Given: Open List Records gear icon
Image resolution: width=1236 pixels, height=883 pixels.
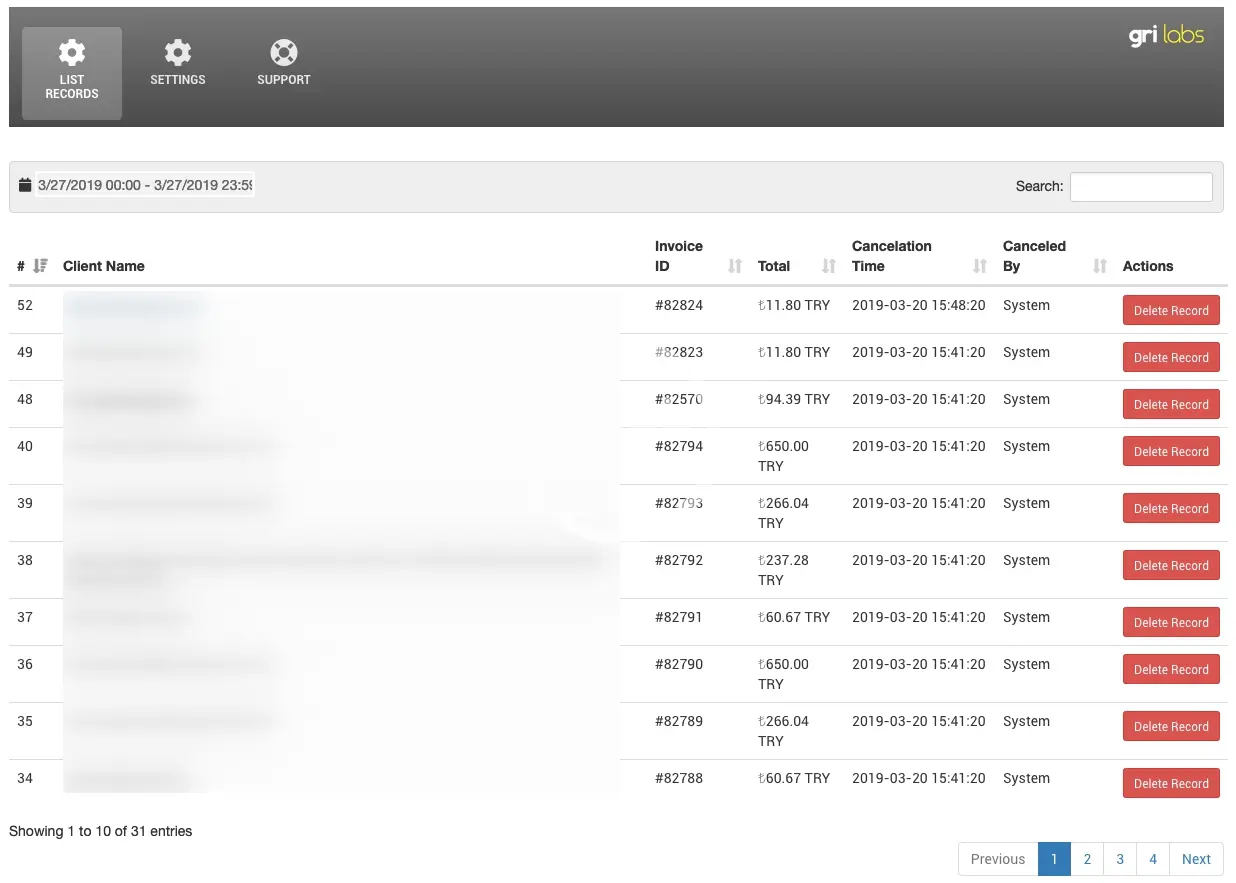Looking at the screenshot, I should click(x=72, y=53).
